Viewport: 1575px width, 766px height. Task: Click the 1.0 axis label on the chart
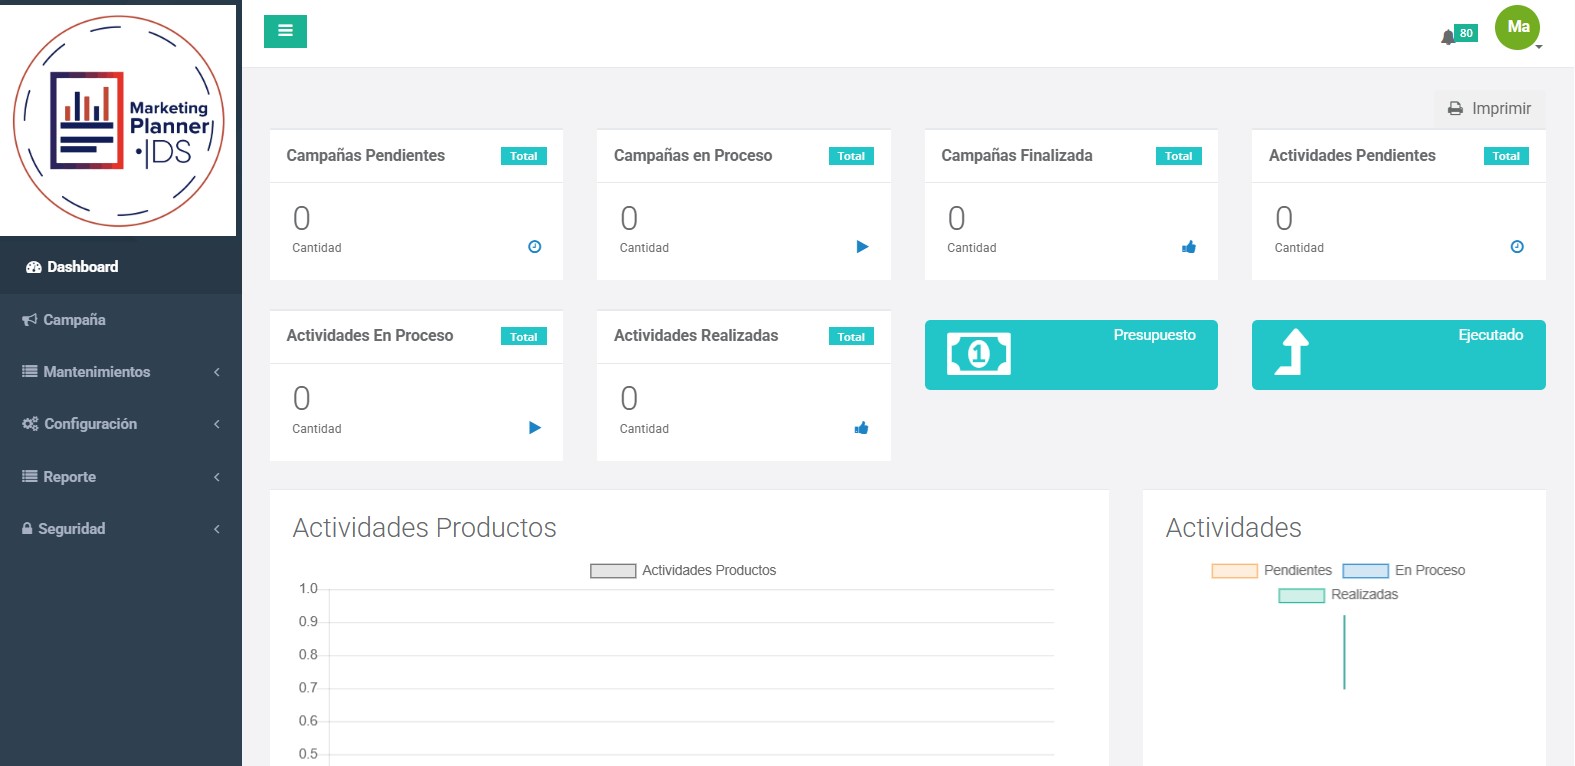point(308,589)
